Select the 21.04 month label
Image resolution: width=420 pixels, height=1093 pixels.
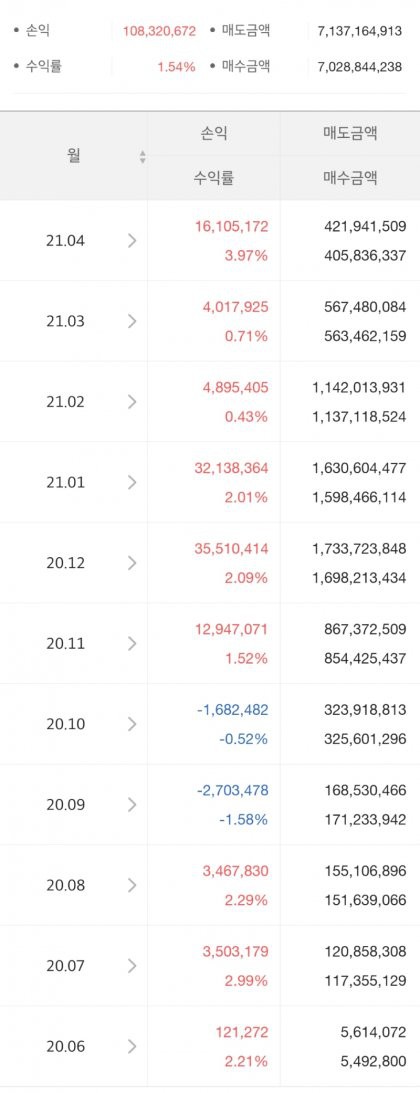click(x=65, y=241)
